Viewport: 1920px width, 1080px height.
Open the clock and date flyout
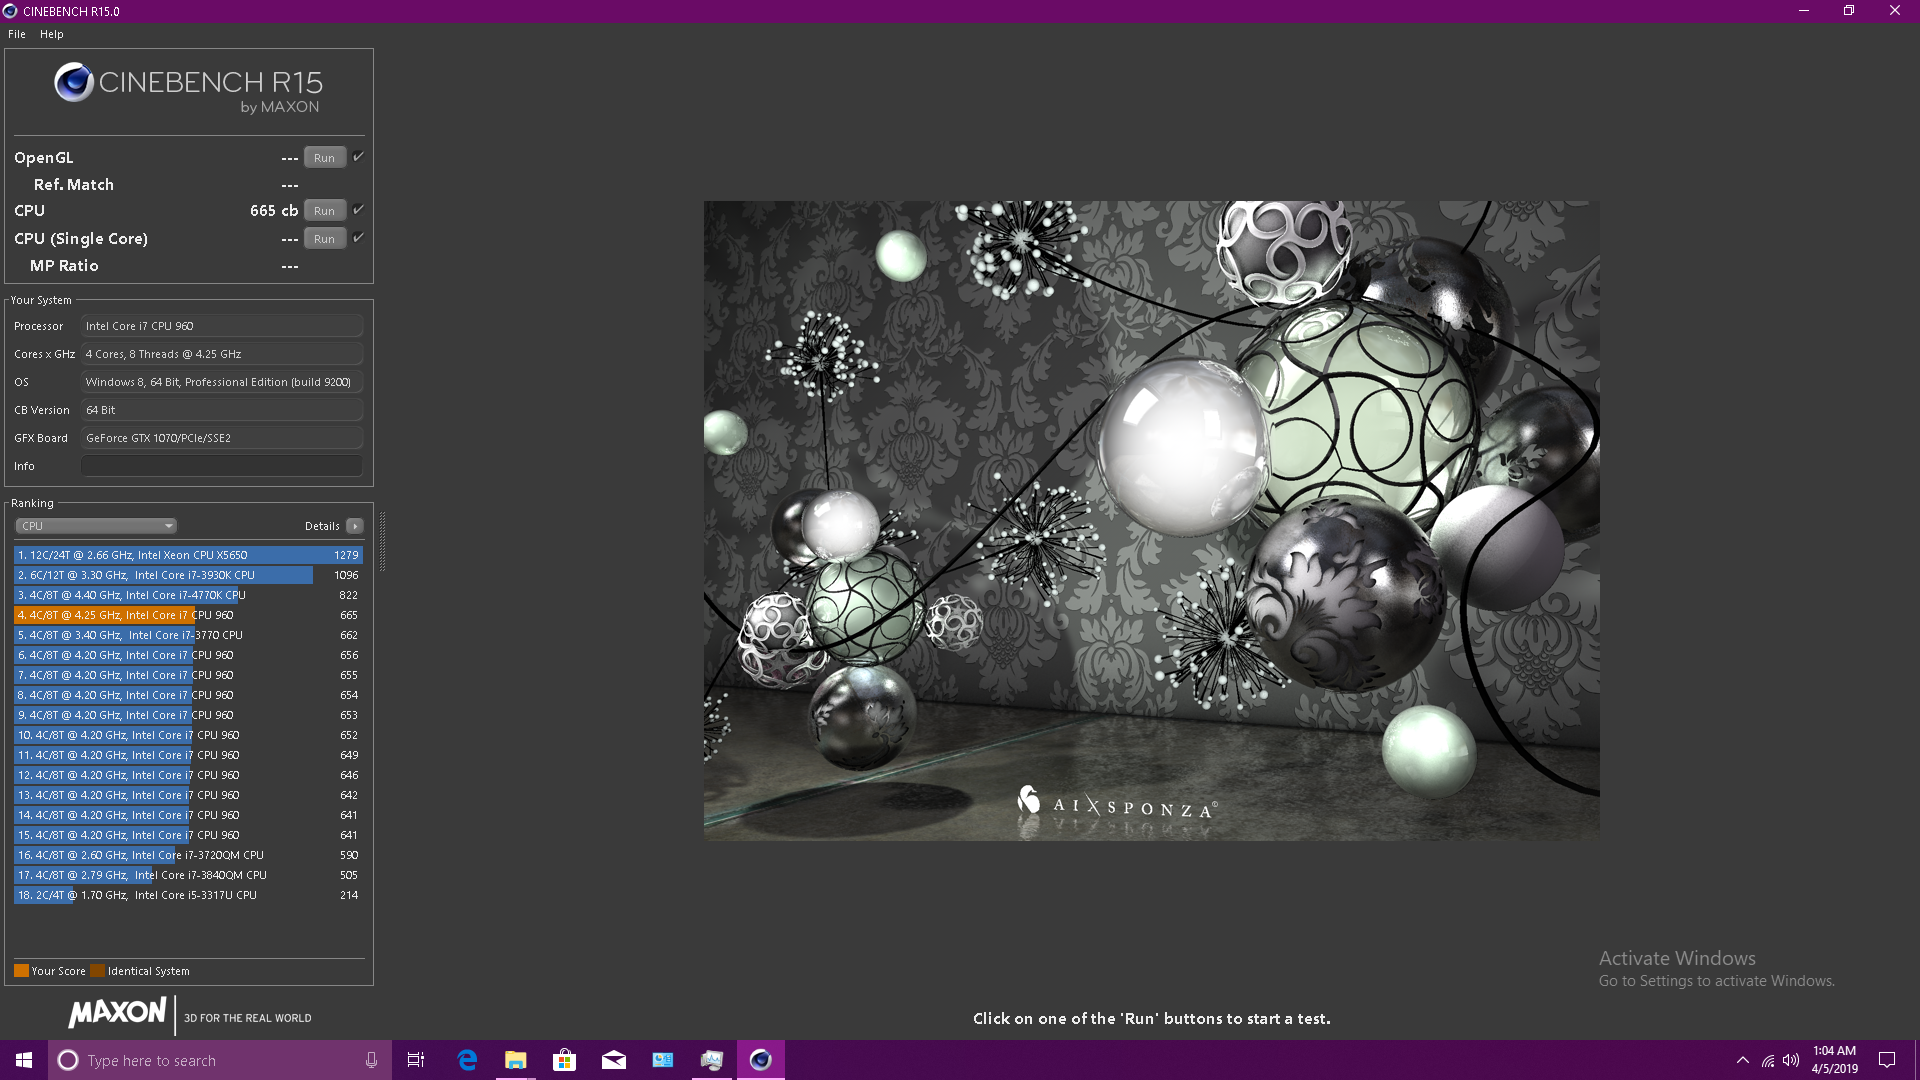1835,1060
